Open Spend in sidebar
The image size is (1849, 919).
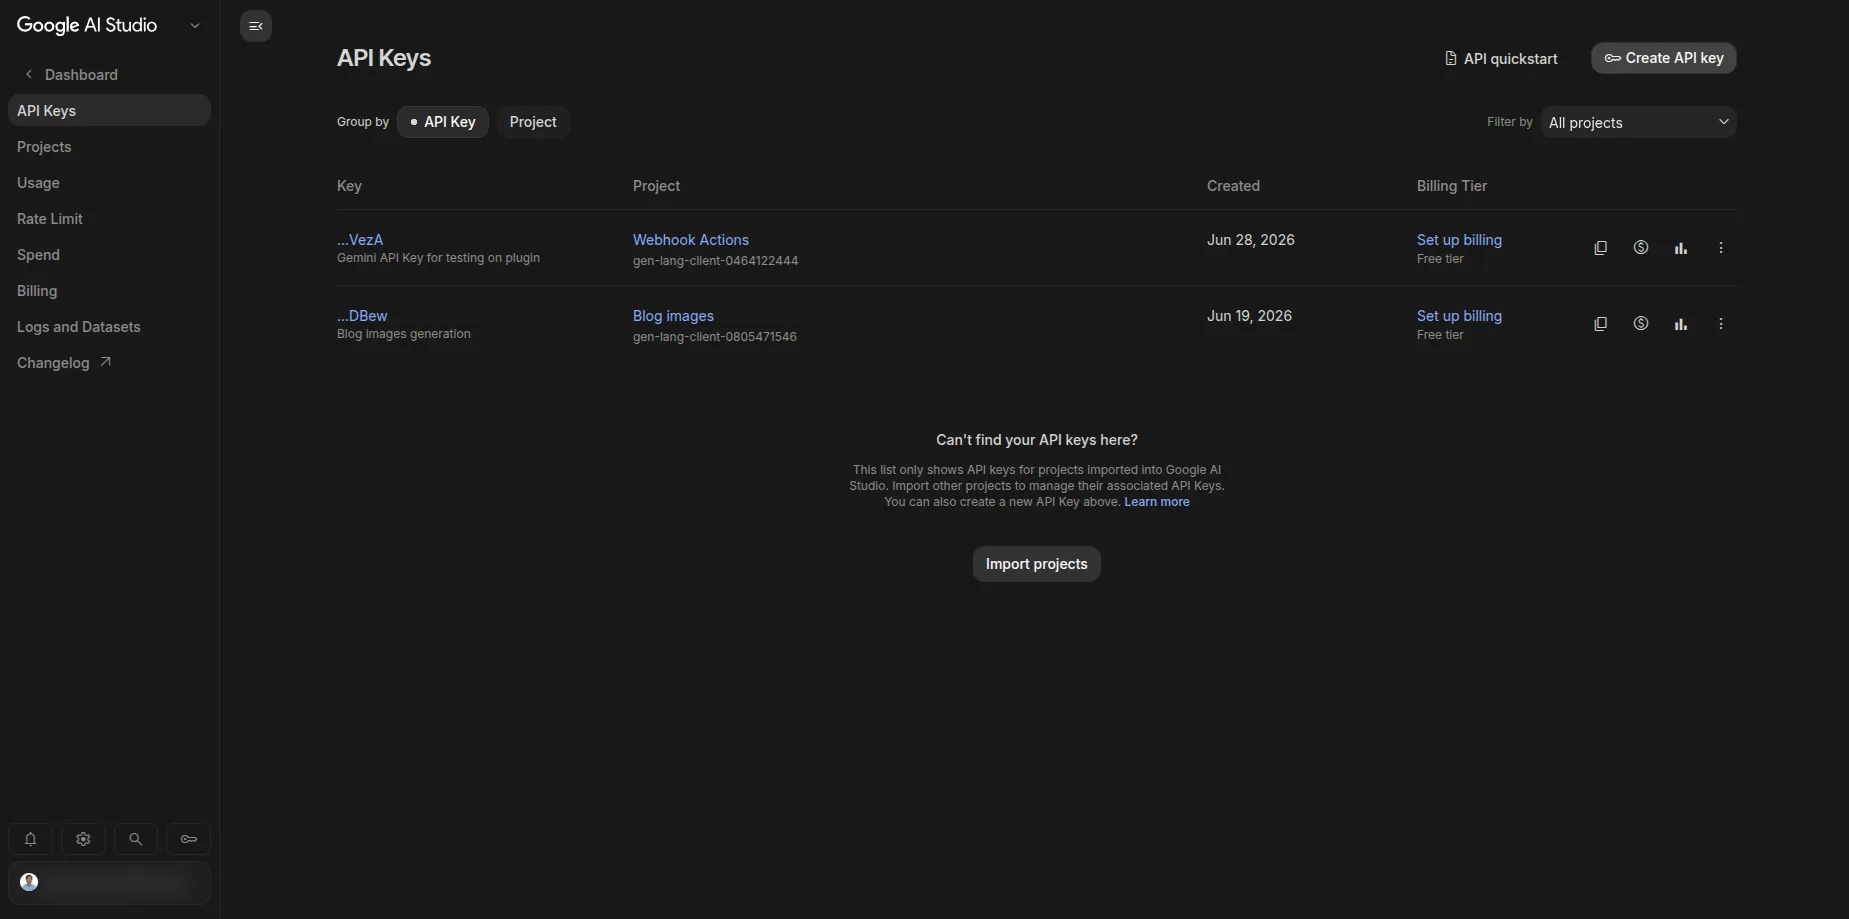[109, 255]
